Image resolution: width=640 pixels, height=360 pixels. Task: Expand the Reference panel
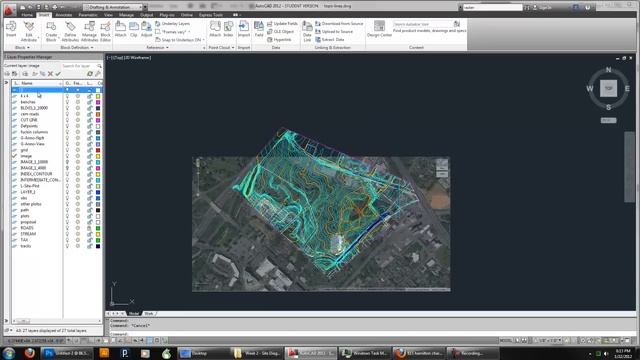pyautogui.click(x=158, y=48)
